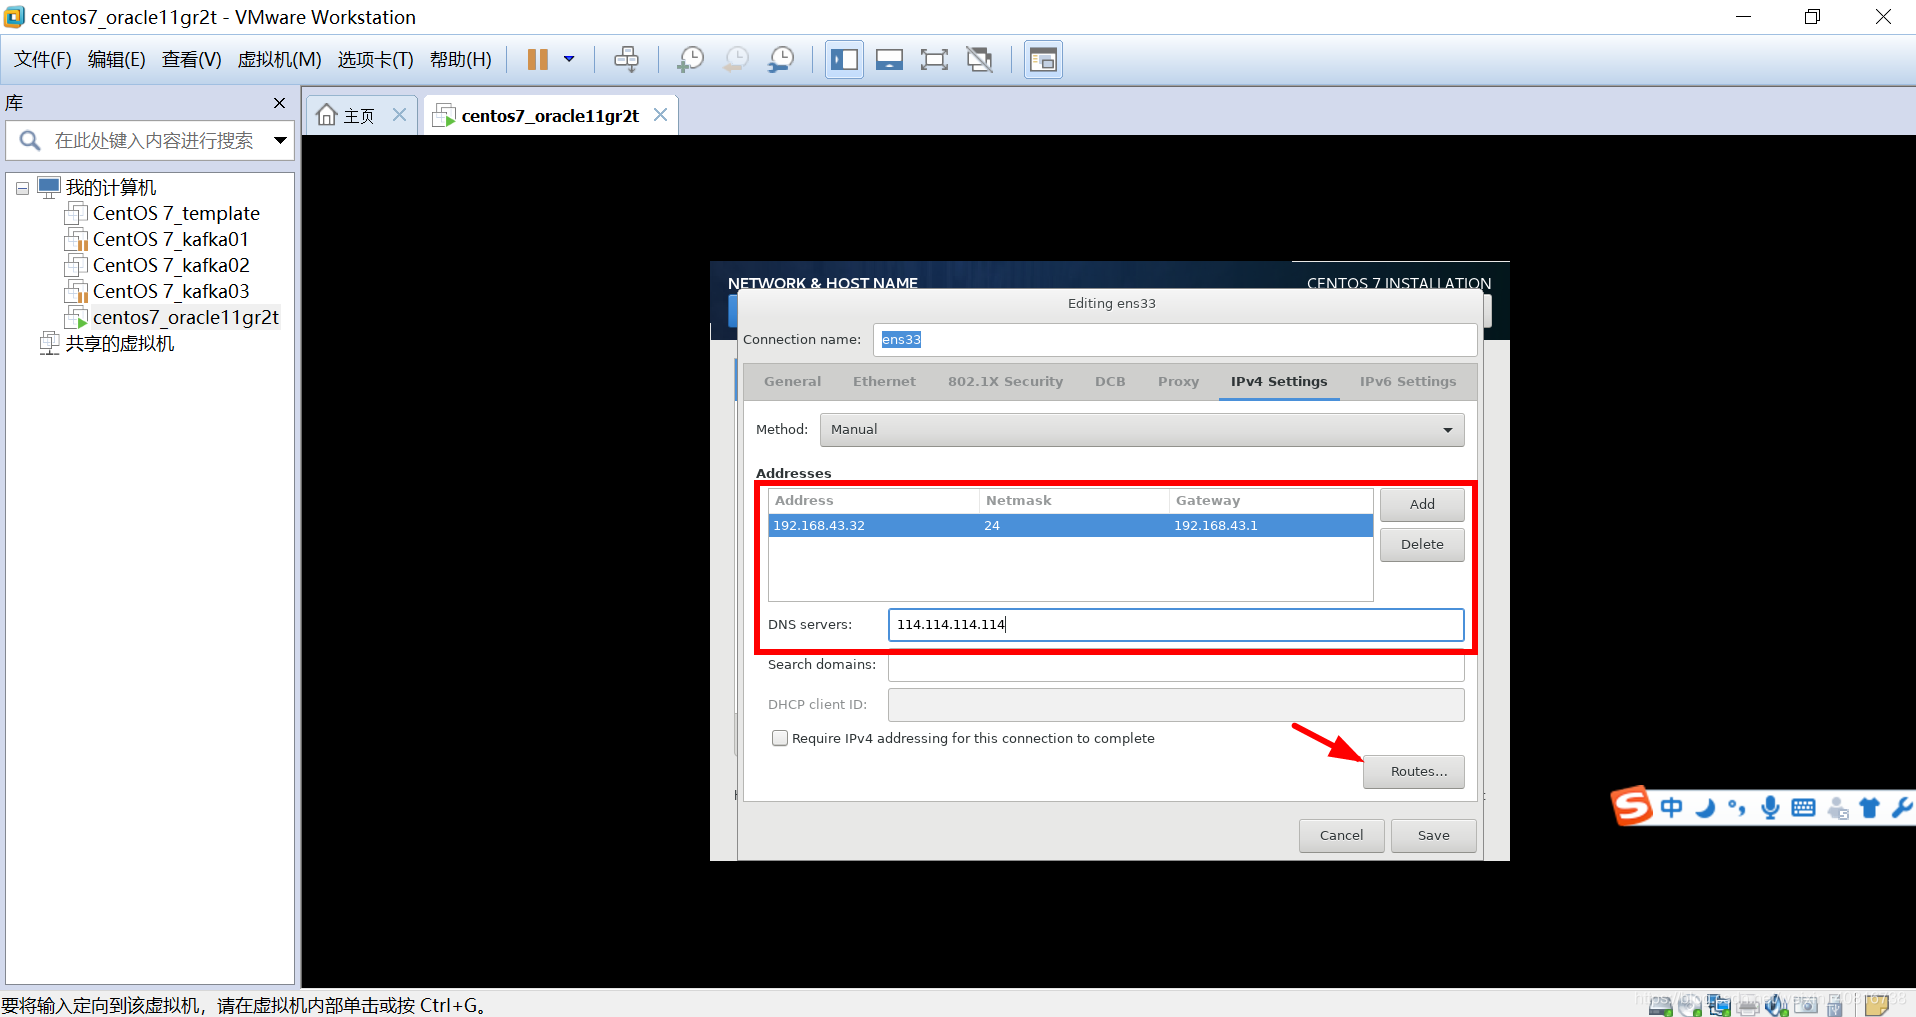Click the Delete address button
This screenshot has height=1017, width=1916.
tap(1422, 545)
